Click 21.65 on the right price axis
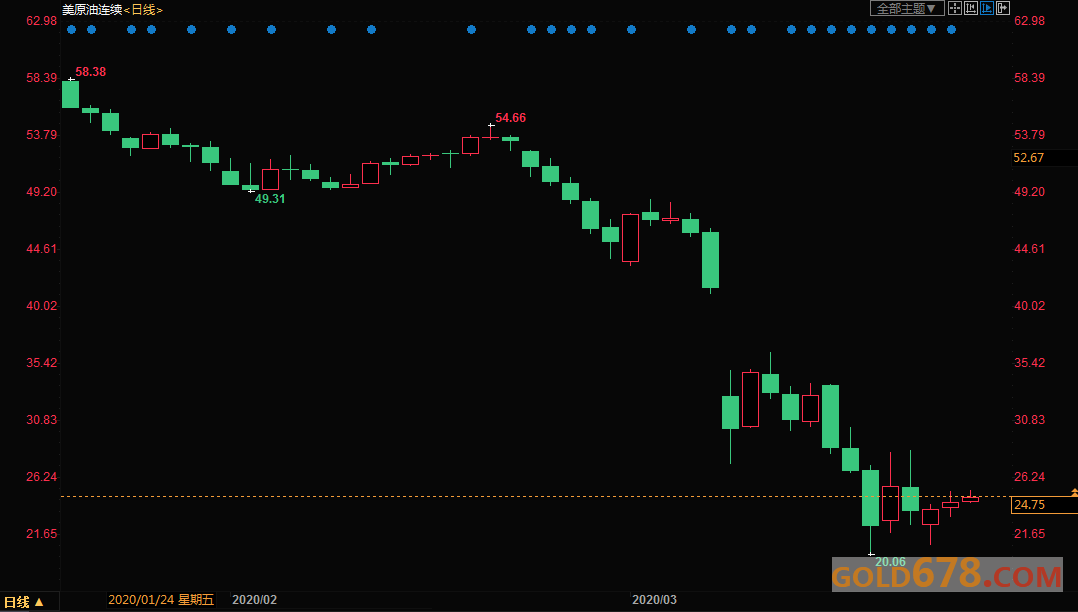Viewport: 1078px width, 612px height. pos(1029,534)
